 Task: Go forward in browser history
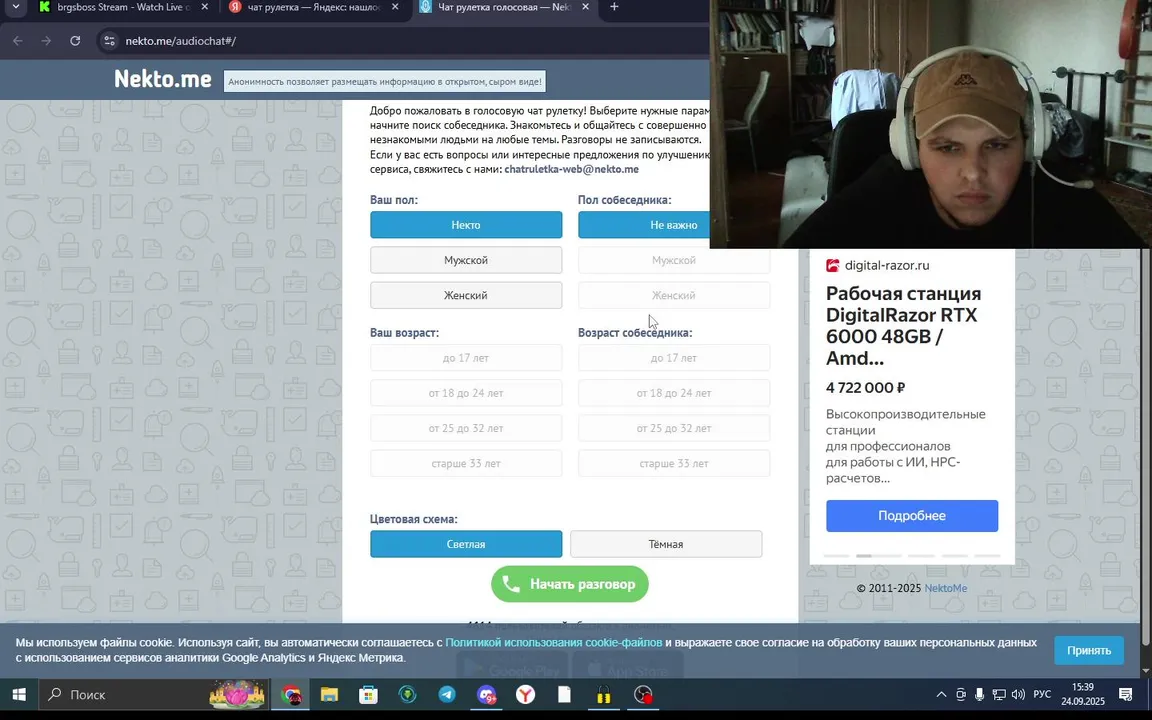click(46, 41)
